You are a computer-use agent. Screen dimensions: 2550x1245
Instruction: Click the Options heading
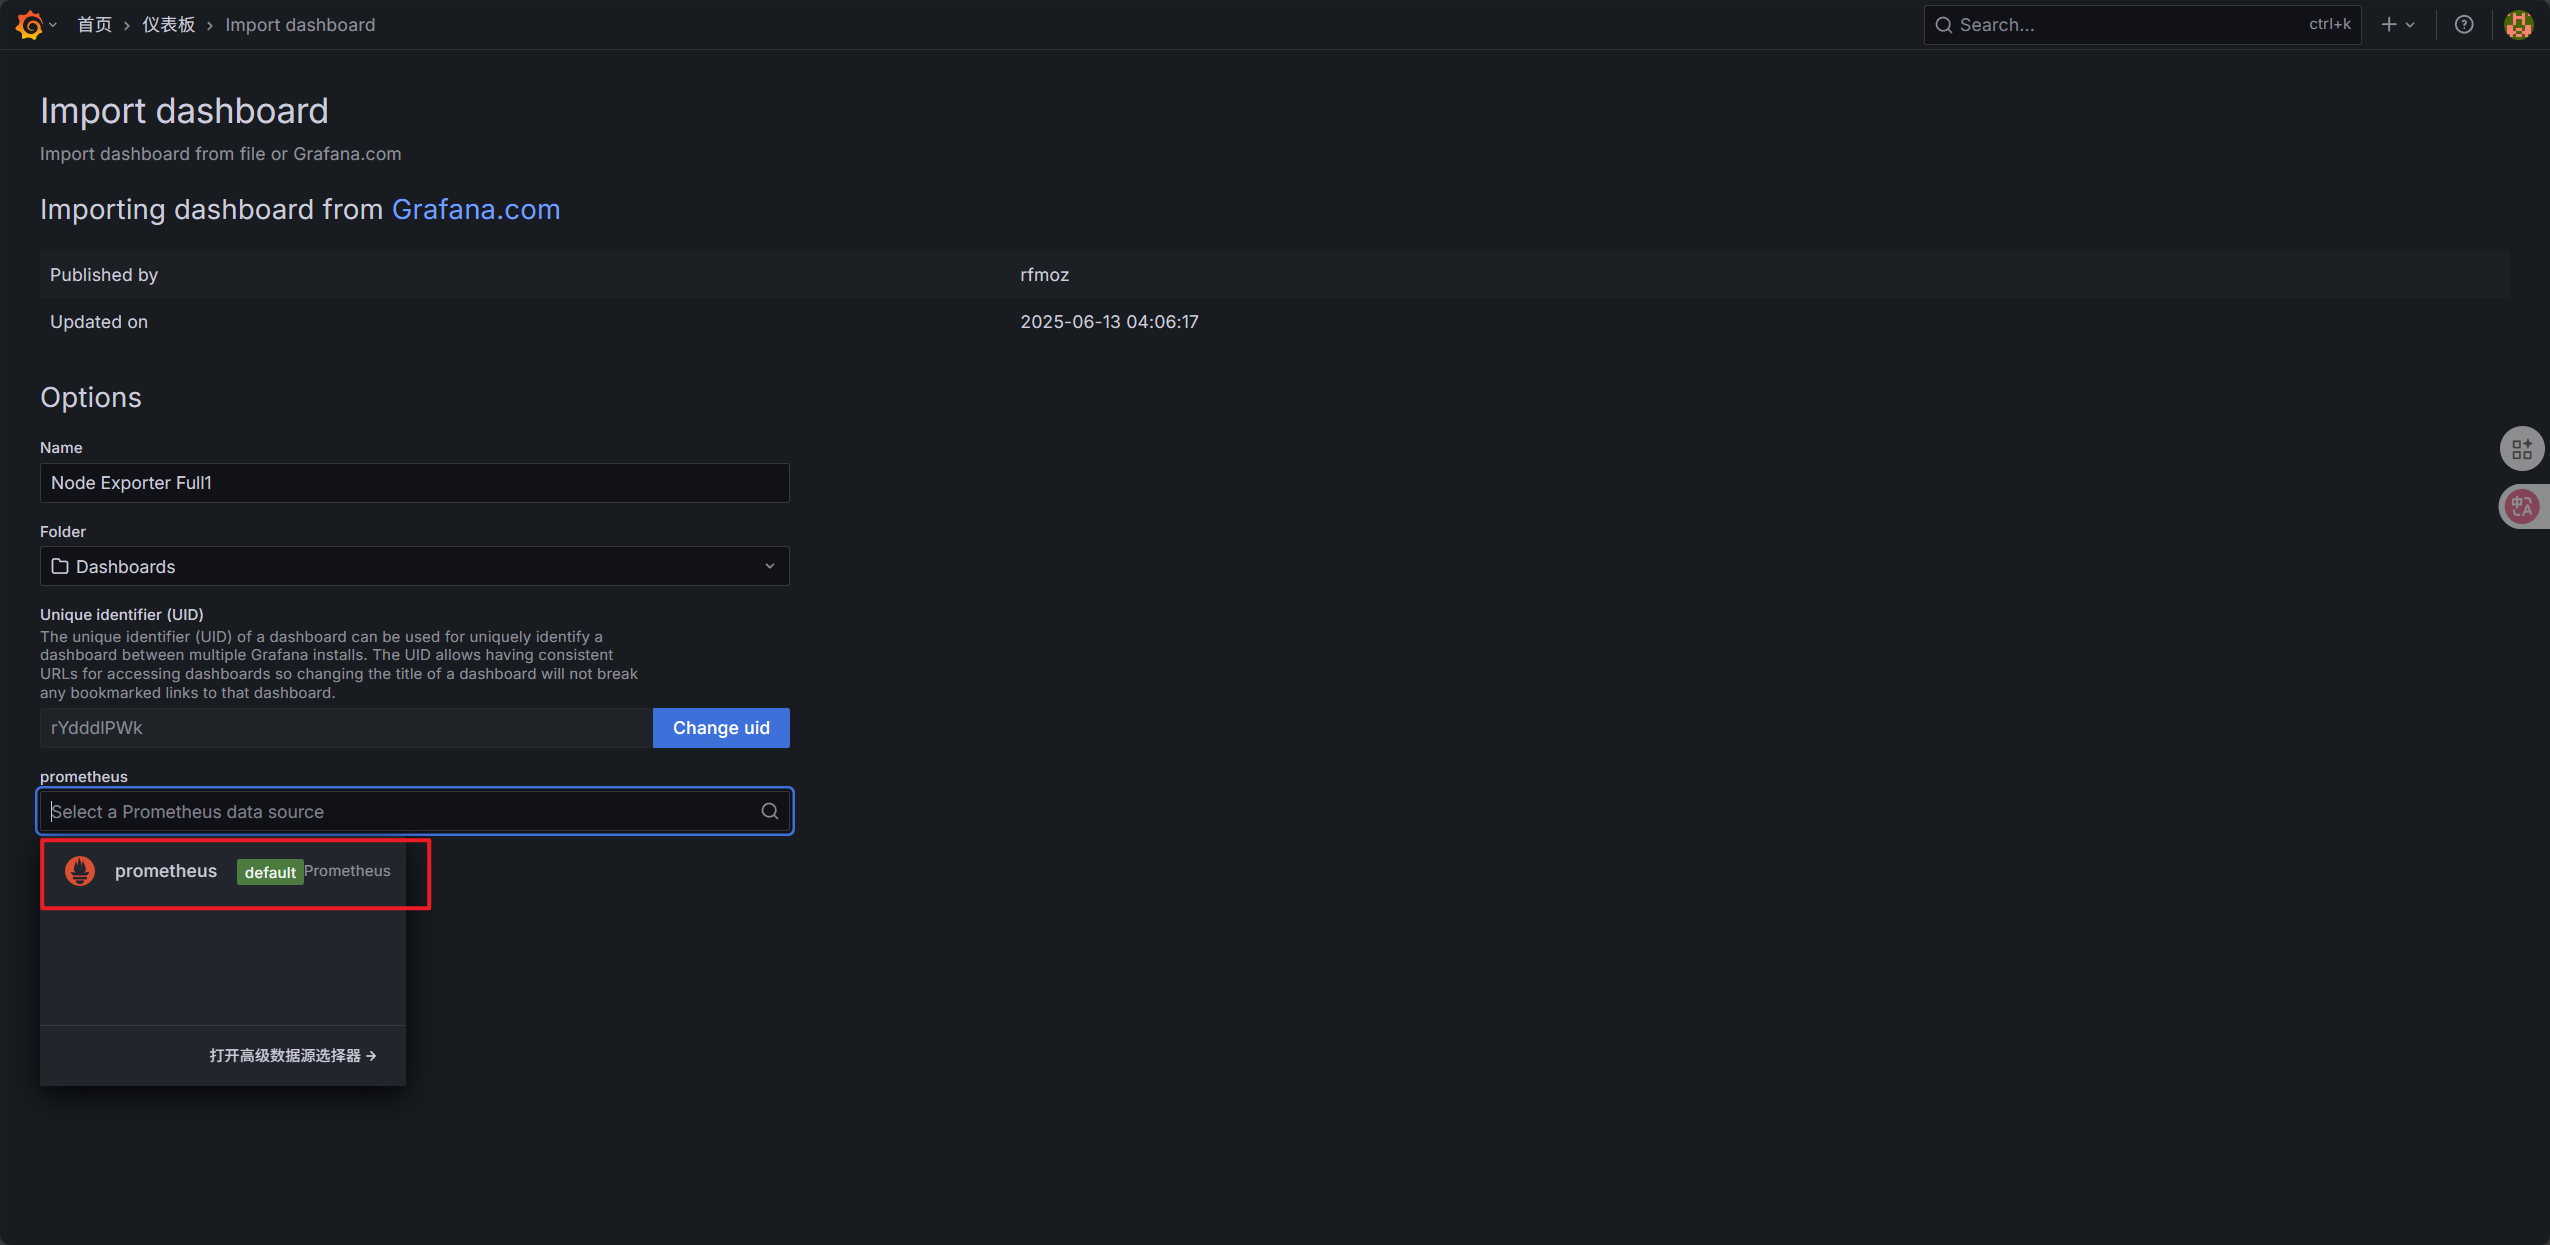click(x=91, y=398)
